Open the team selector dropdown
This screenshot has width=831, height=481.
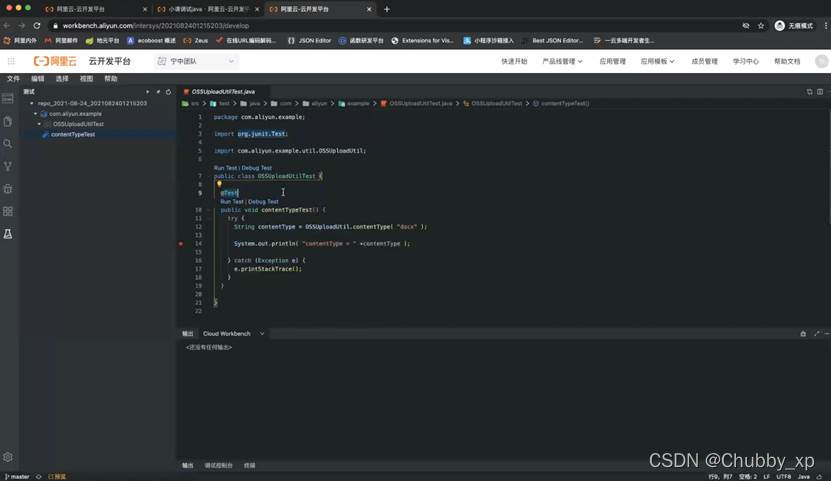click(x=196, y=61)
